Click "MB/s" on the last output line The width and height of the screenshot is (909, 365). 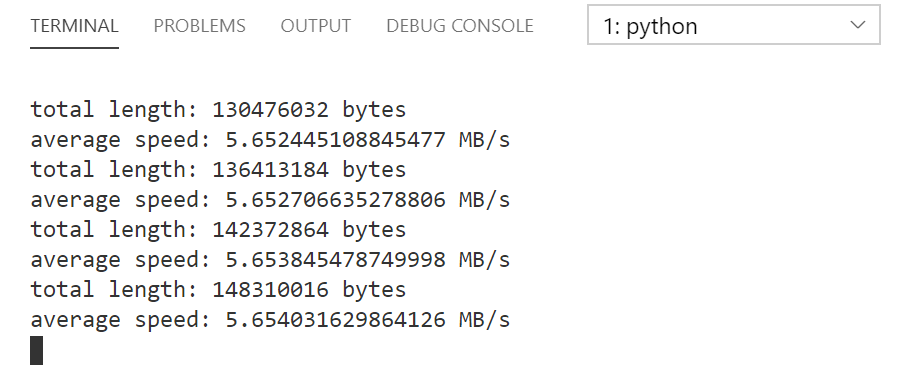coord(485,320)
